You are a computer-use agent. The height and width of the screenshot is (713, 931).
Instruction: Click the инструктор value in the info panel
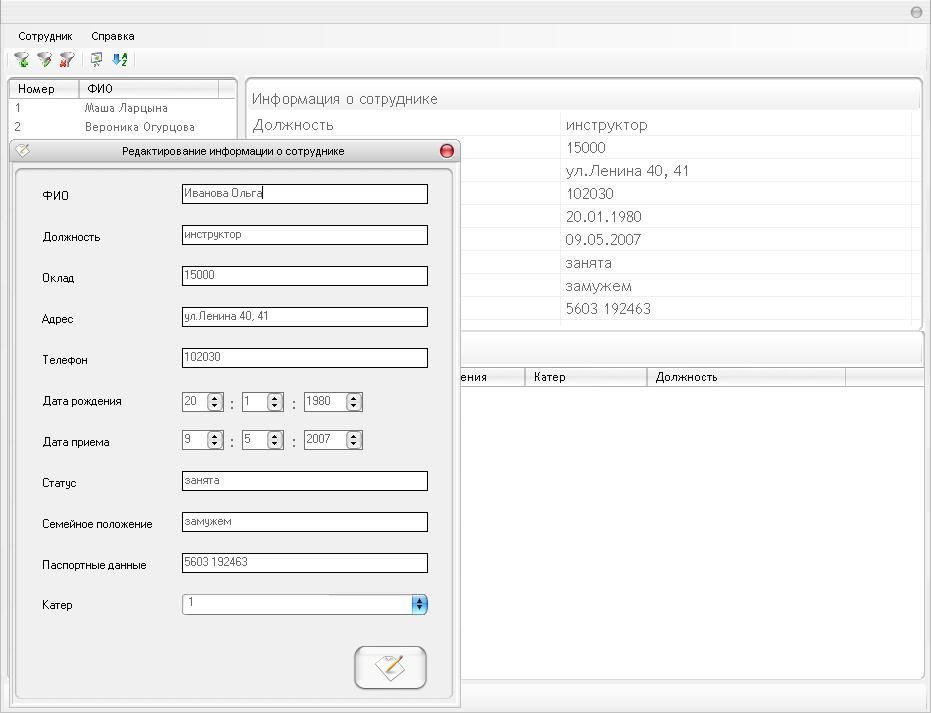[606, 125]
